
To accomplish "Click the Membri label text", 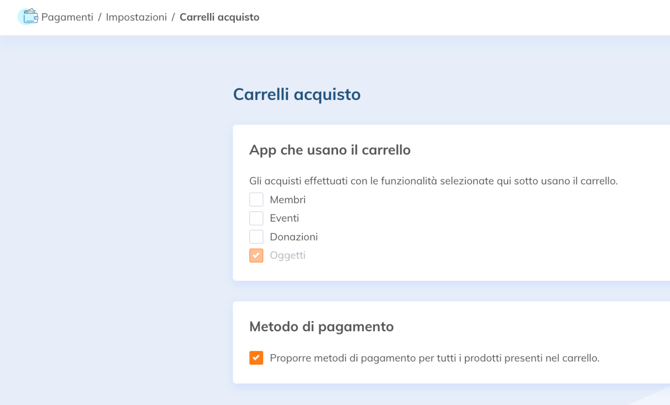I will [287, 200].
